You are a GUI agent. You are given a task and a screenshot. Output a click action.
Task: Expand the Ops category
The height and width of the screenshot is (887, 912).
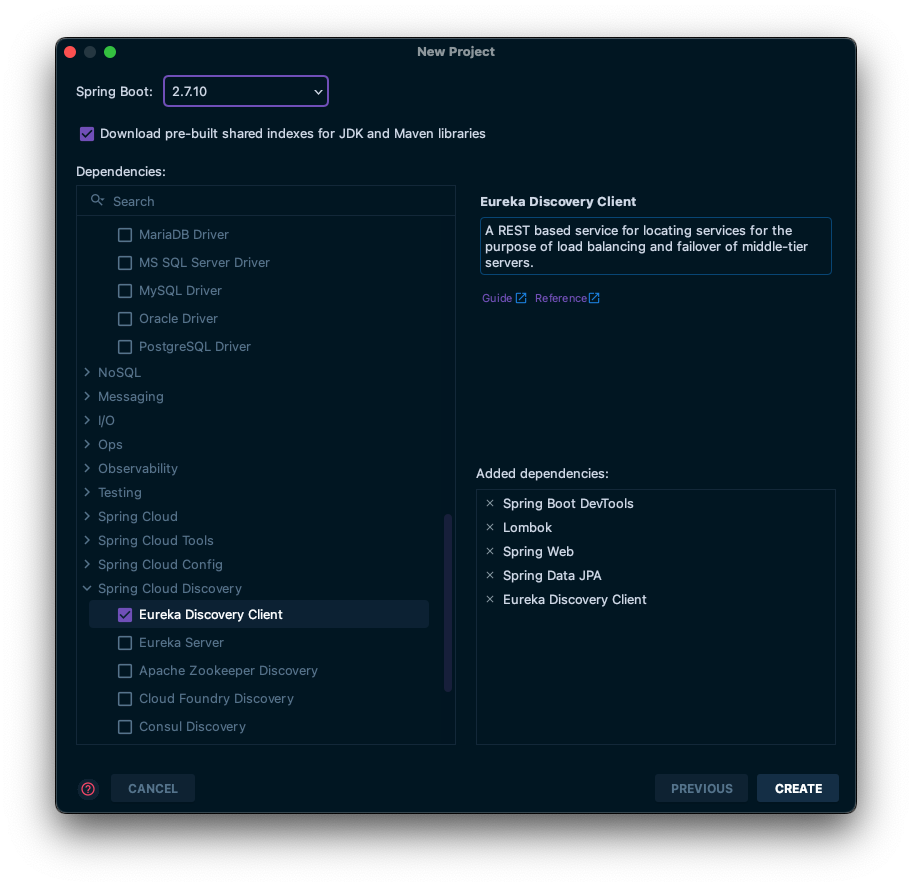pos(87,444)
